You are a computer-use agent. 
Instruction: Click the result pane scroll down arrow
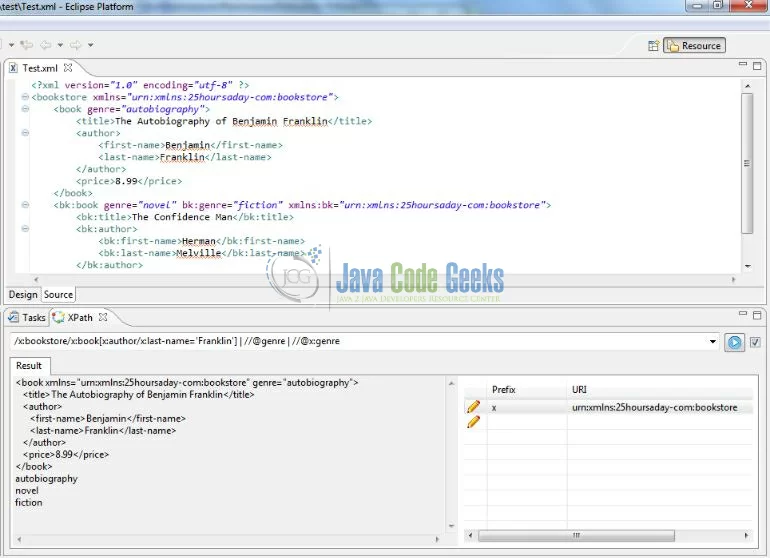[x=451, y=526]
